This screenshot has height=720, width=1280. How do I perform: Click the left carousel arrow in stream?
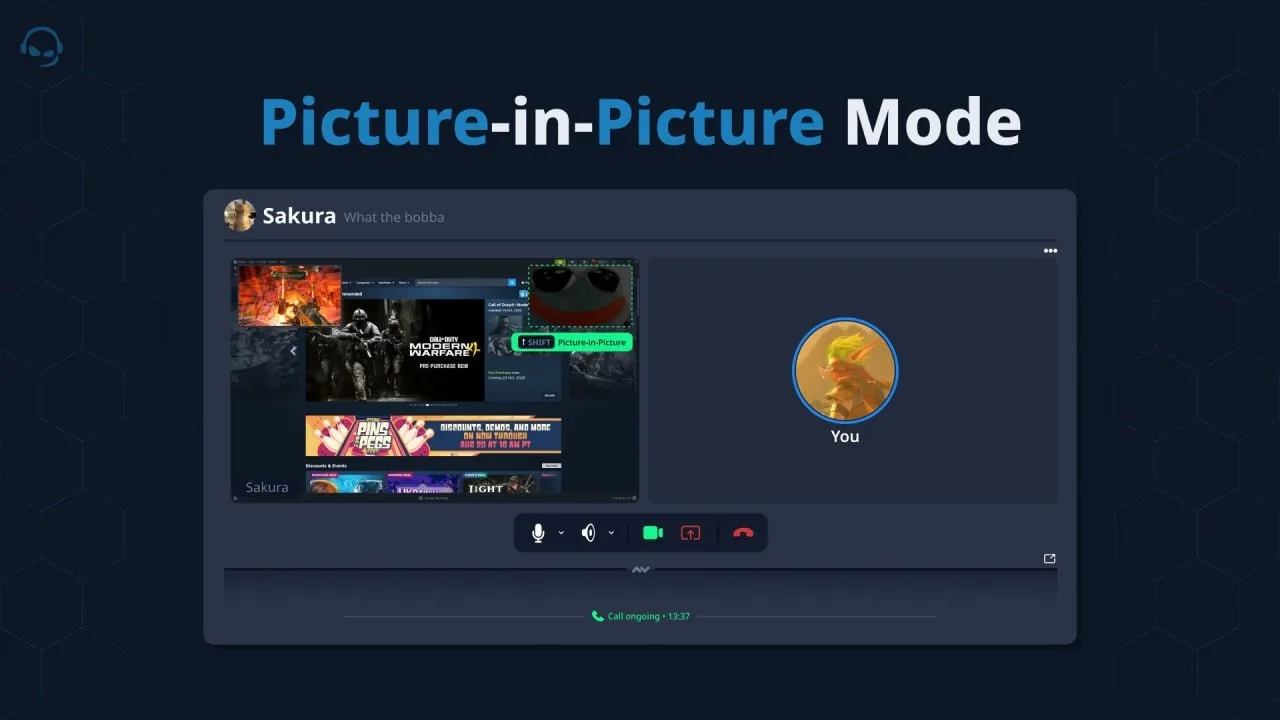click(293, 351)
